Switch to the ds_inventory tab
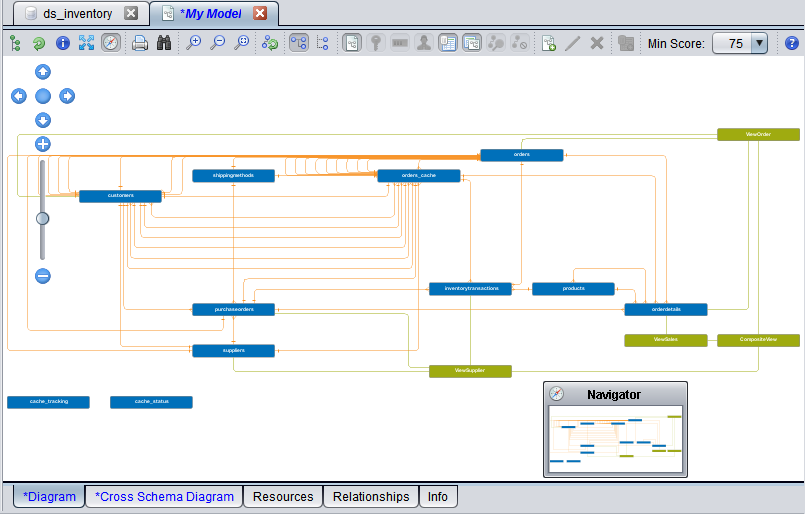The height and width of the screenshot is (514, 805). 77,14
